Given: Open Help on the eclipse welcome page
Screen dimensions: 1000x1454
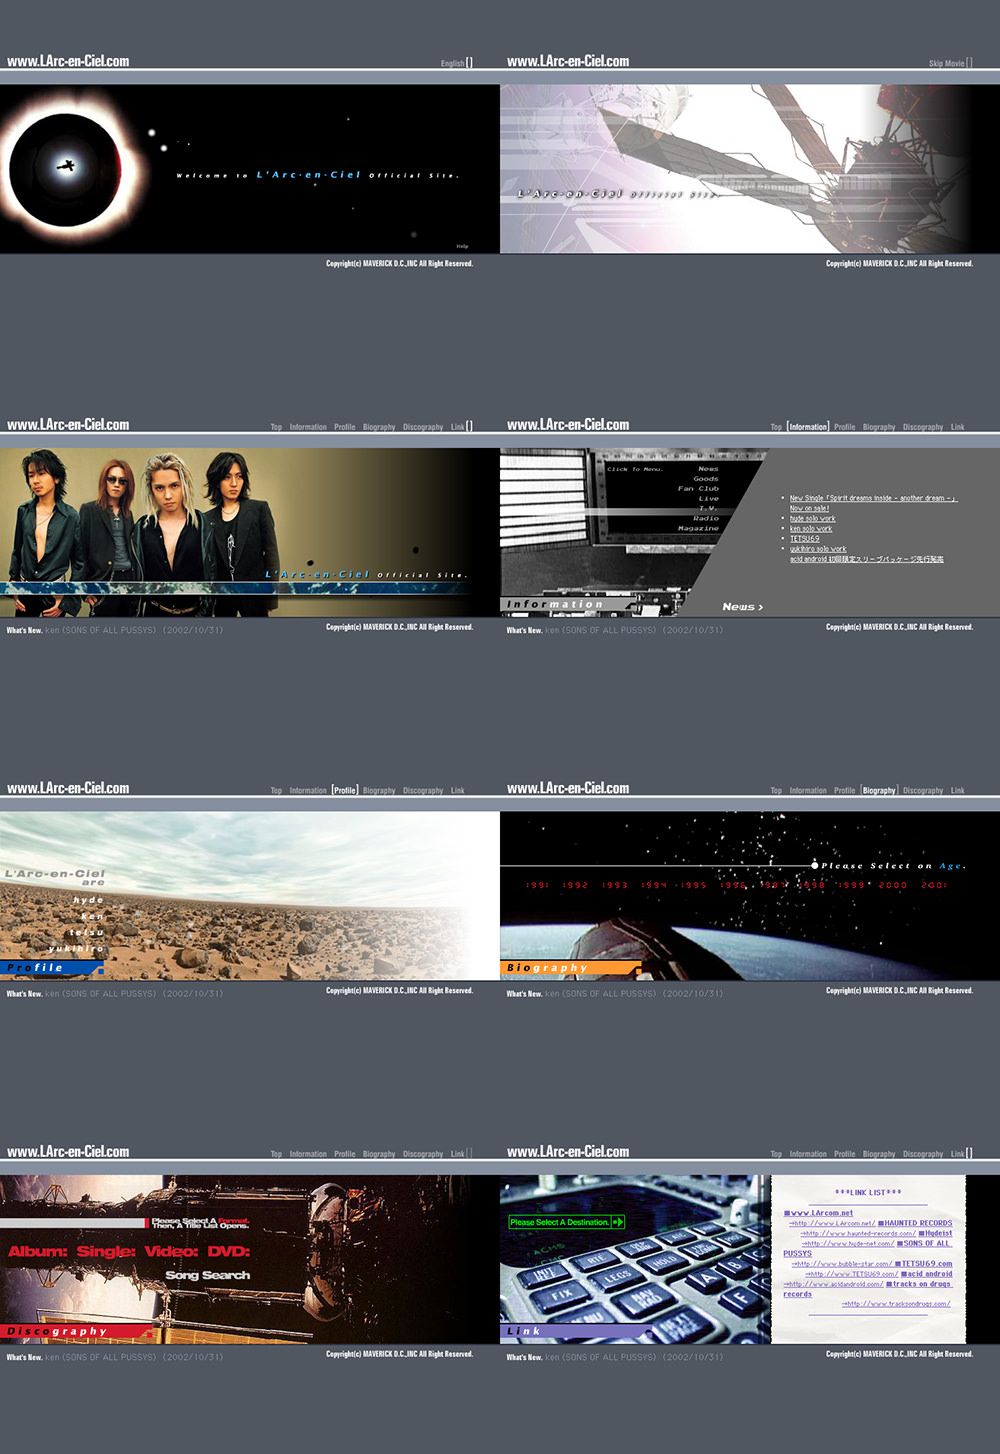Looking at the screenshot, I should tap(462, 246).
